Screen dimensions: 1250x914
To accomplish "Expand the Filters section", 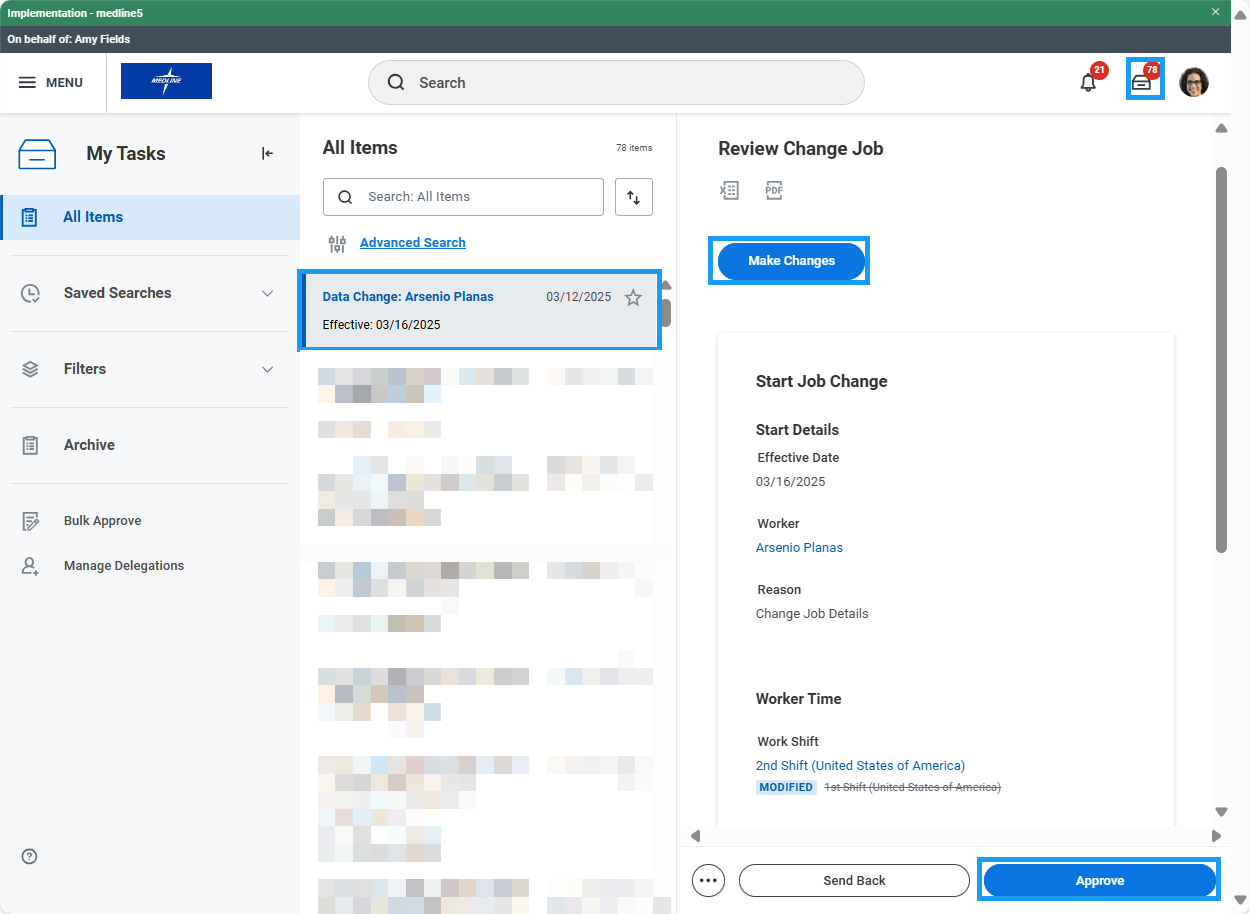I will pyautogui.click(x=267, y=369).
